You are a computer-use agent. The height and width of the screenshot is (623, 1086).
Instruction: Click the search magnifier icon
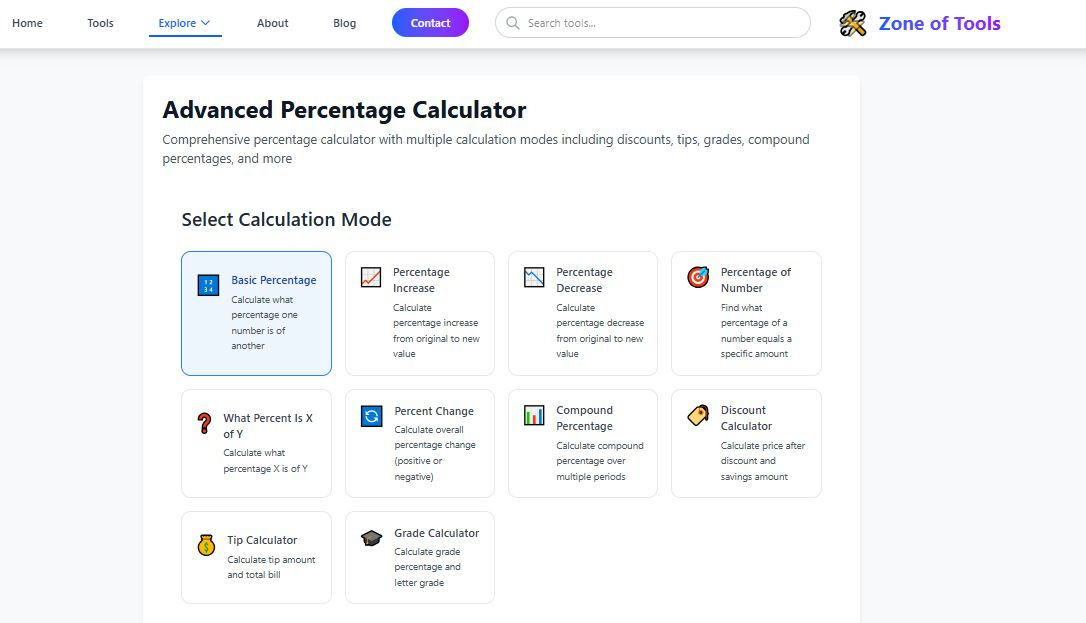(x=512, y=22)
